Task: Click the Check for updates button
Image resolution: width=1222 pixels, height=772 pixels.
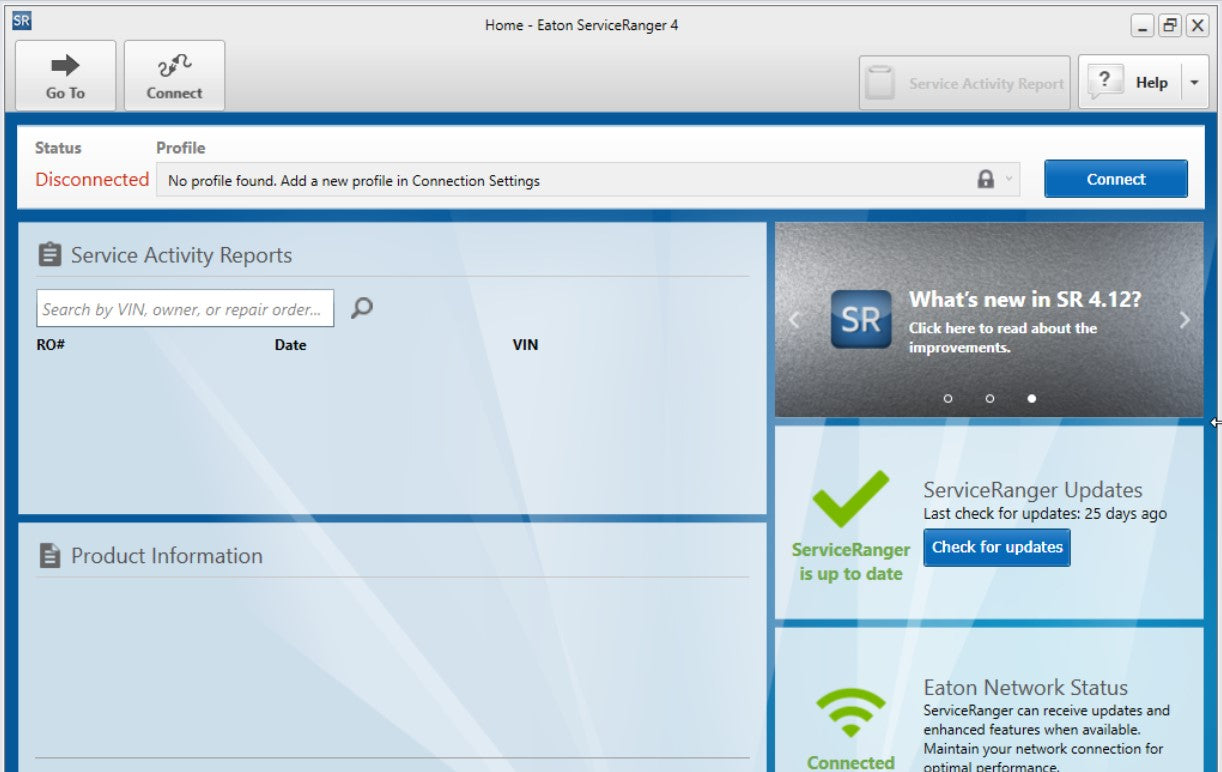Action: [x=996, y=547]
